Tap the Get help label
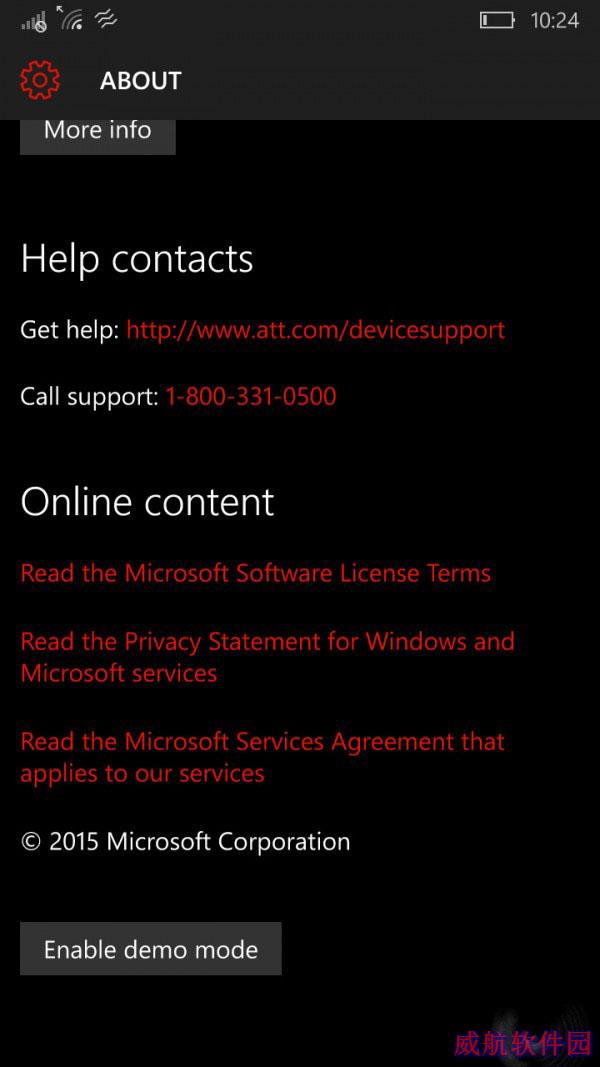 [70, 330]
